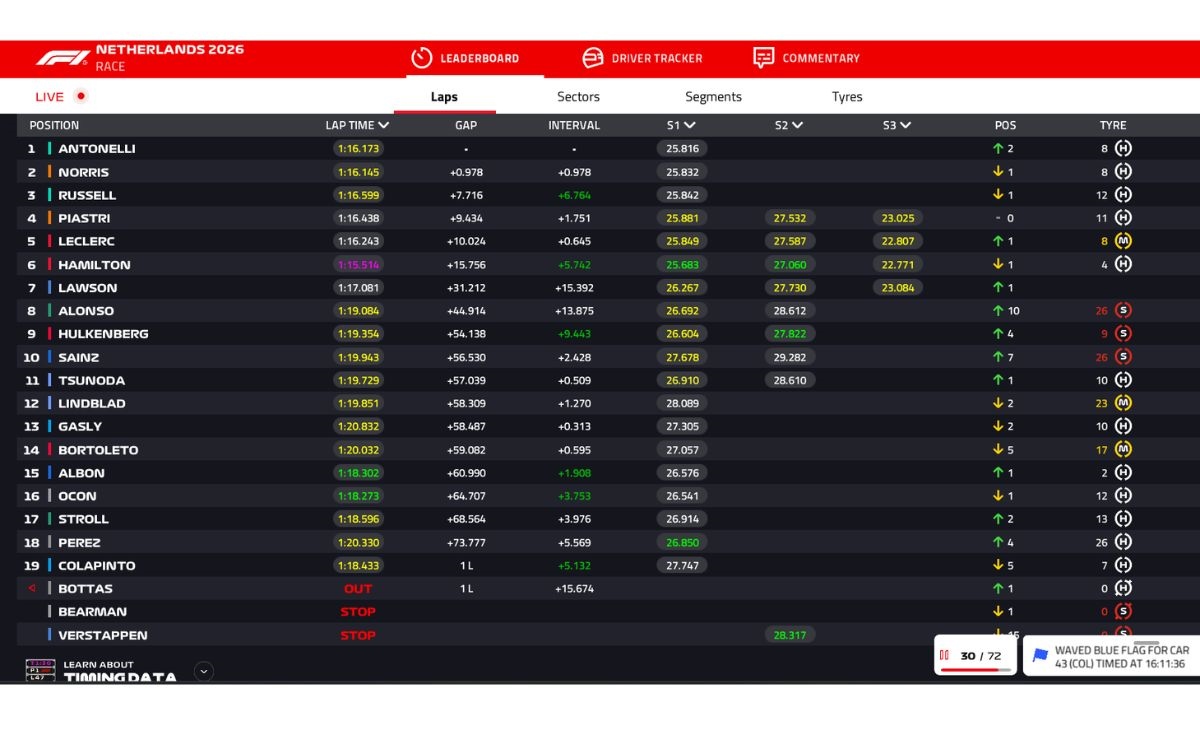Click Russell's hard tyre icon

(x=1123, y=195)
